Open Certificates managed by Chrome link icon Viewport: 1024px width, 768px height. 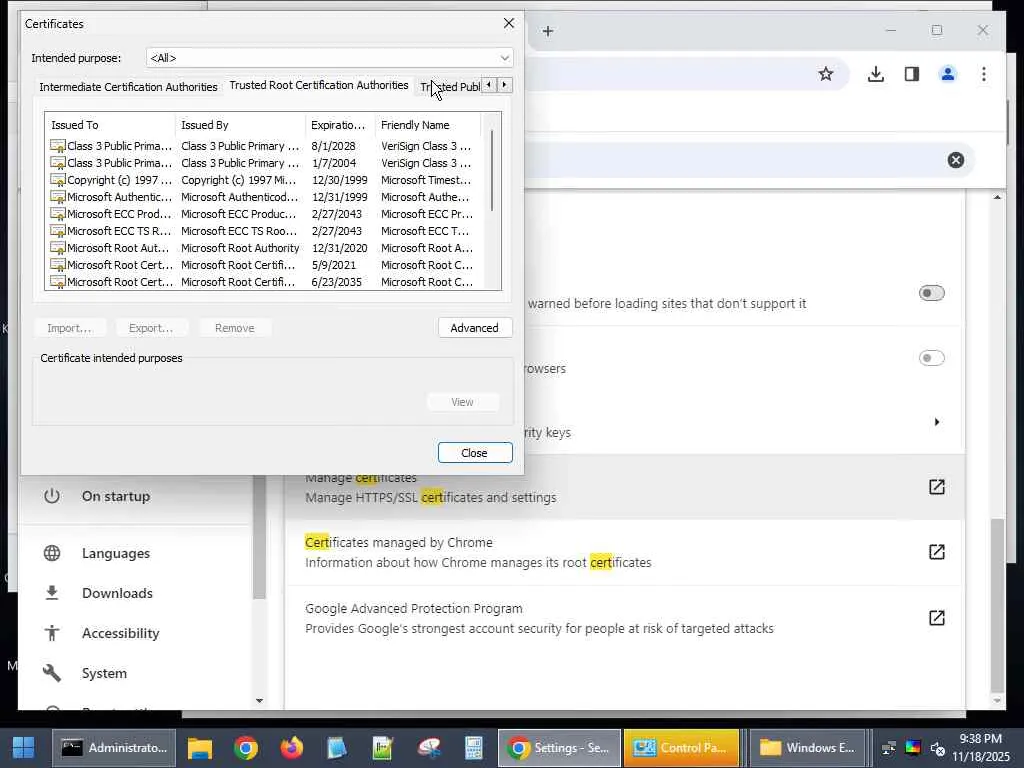pyautogui.click(x=936, y=552)
